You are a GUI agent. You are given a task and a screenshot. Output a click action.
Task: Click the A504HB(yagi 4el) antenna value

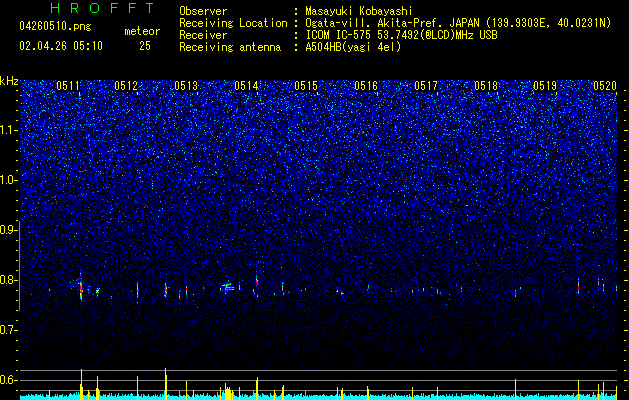(353, 47)
